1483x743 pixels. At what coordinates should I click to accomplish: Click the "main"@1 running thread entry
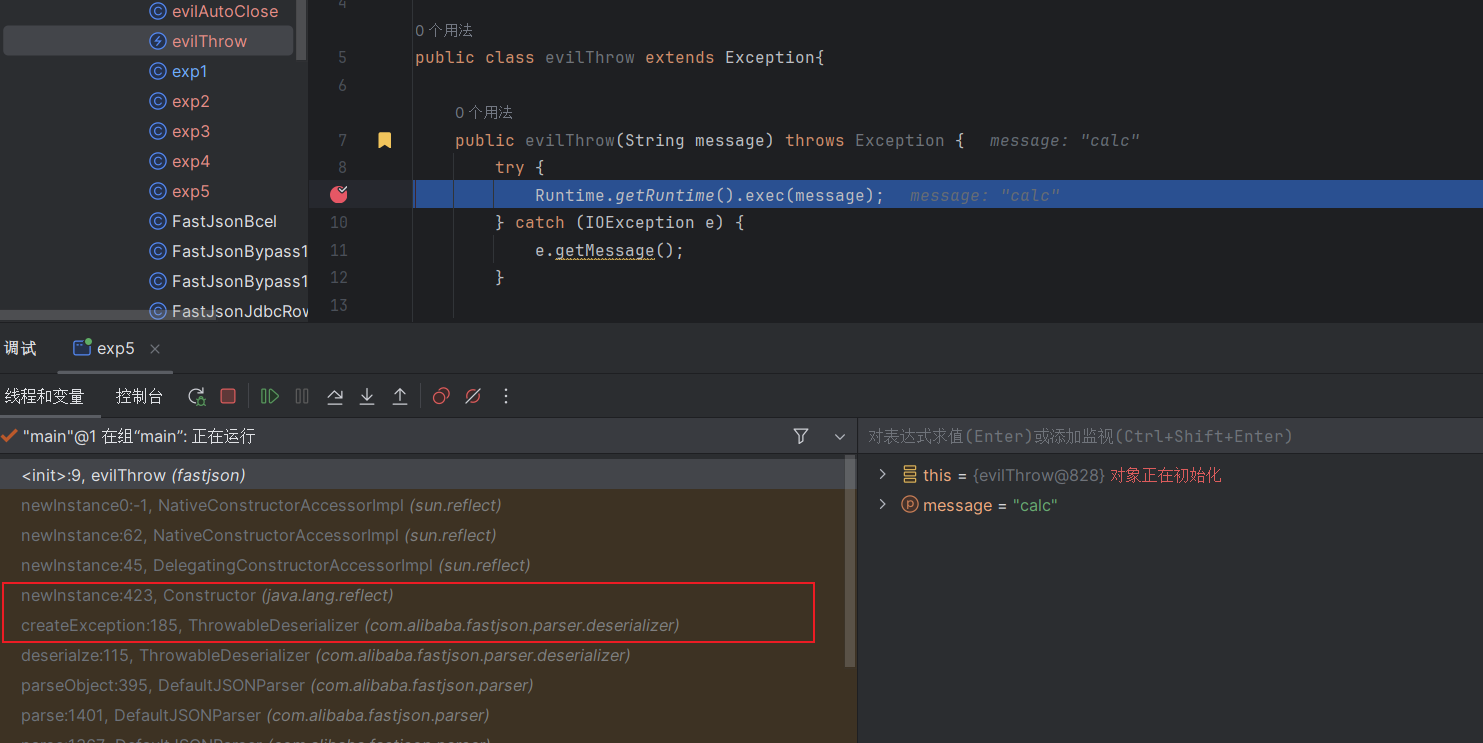pyautogui.click(x=139, y=436)
